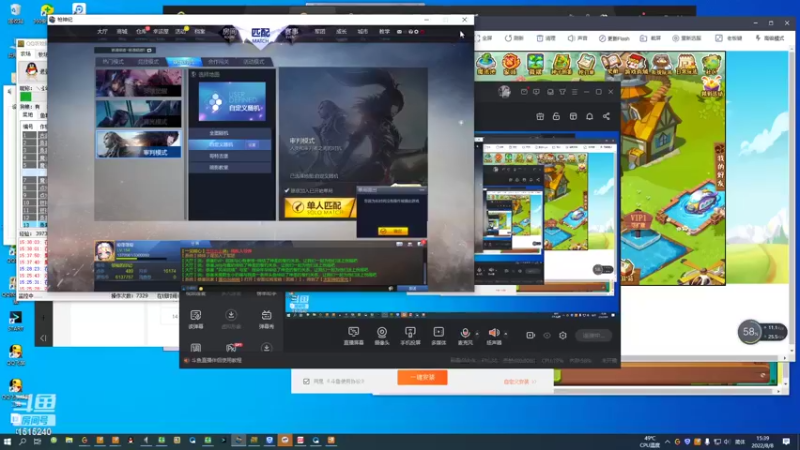The height and width of the screenshot is (450, 800).
Task: Open the 教学 tutorial menu item
Action: pyautogui.click(x=384, y=32)
